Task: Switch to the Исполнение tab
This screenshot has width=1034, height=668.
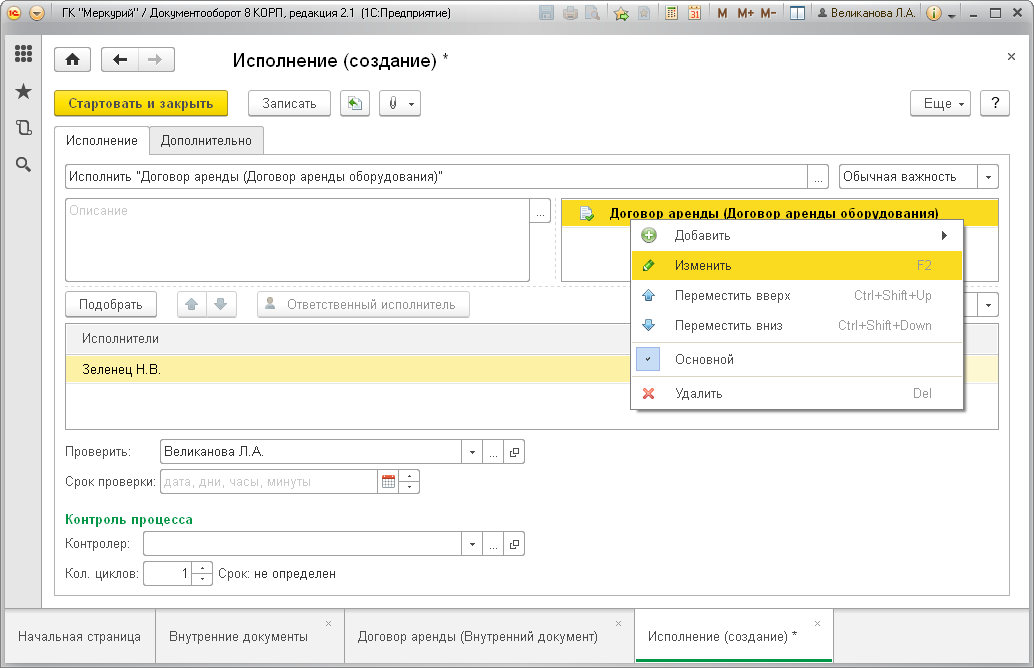Action: pyautogui.click(x=102, y=140)
